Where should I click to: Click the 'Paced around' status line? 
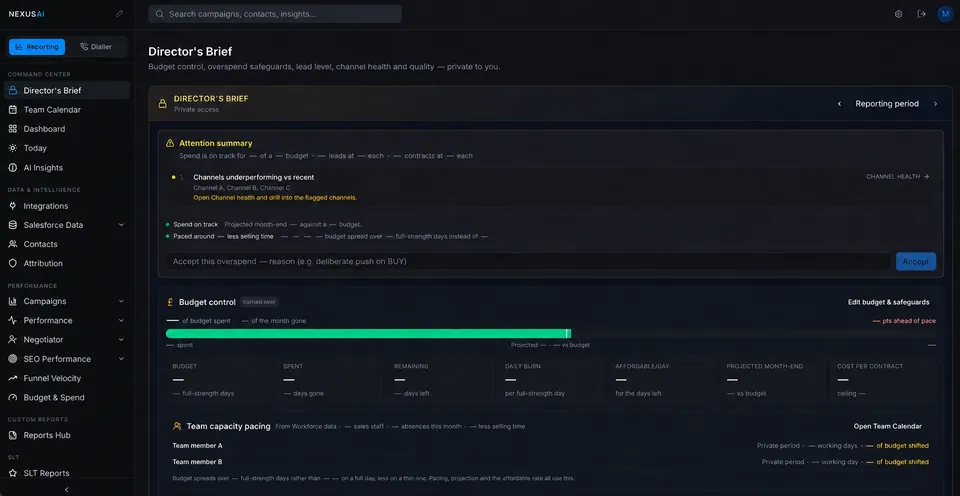[x=328, y=236]
